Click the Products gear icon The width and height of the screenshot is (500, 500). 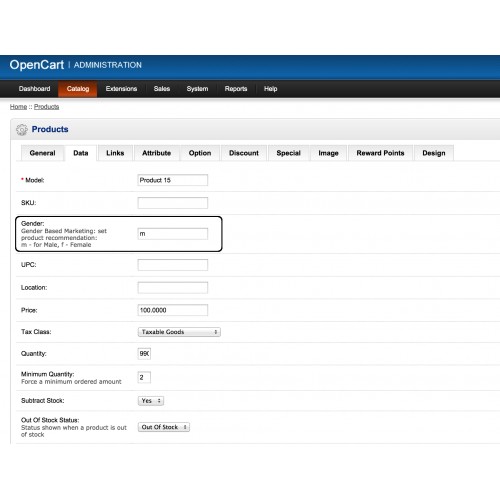(22, 130)
